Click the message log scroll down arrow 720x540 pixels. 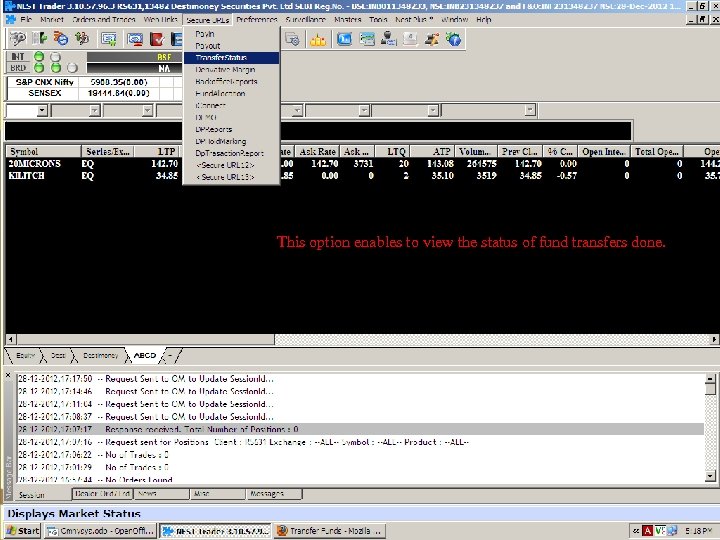pyautogui.click(x=710, y=476)
